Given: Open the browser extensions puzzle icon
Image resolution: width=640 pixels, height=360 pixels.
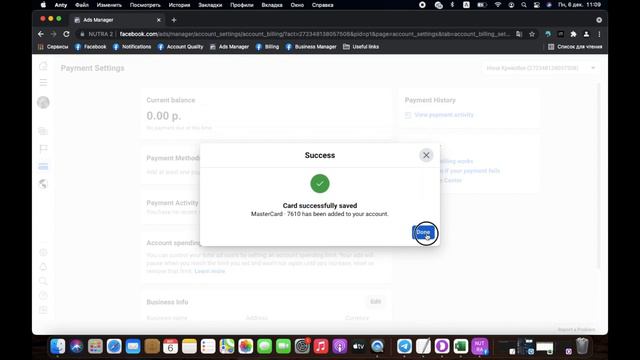Looking at the screenshot, I should click(x=573, y=34).
